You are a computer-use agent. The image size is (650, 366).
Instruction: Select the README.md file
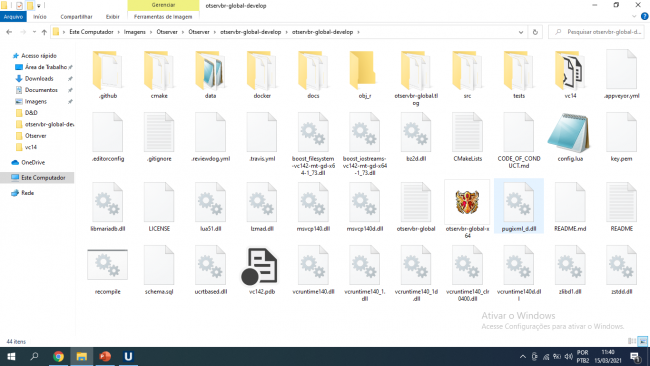tap(570, 207)
